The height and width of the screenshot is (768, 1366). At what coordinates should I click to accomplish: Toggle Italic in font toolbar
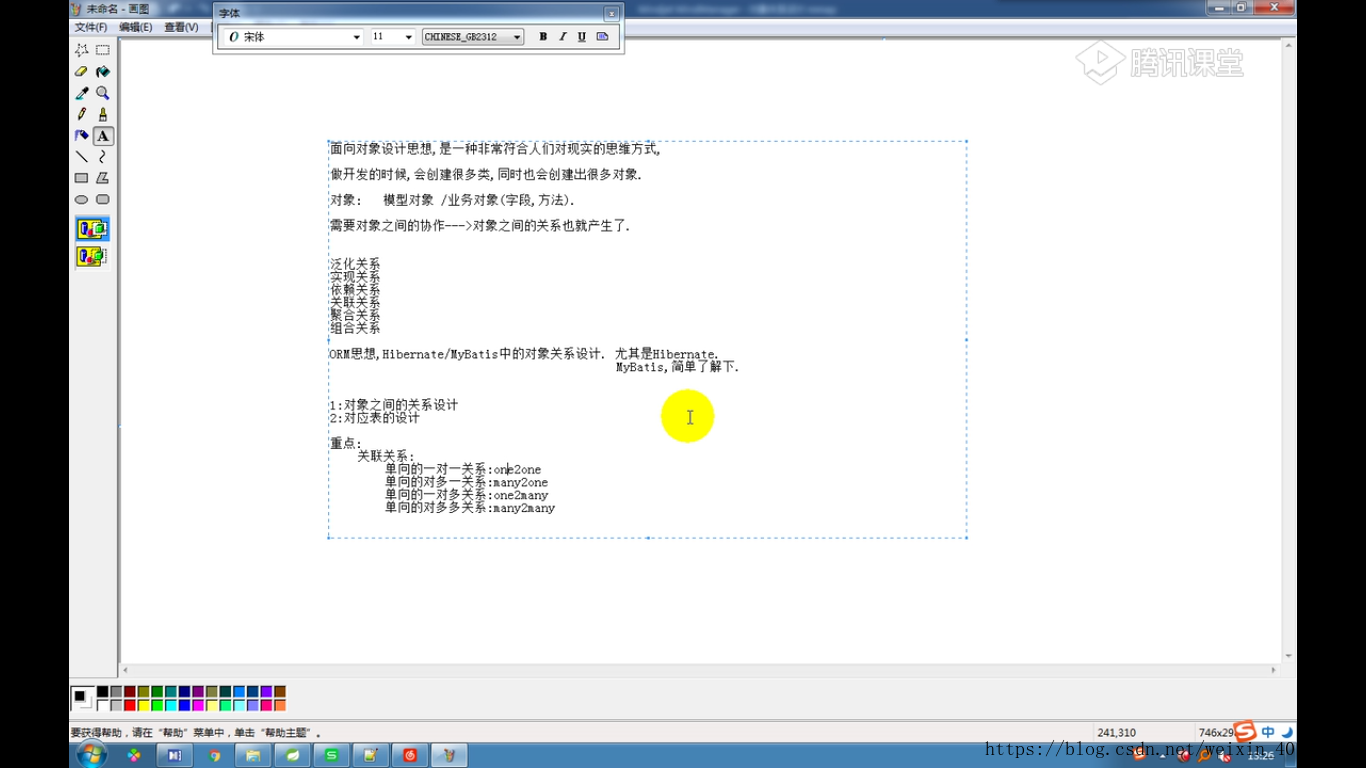[x=562, y=37]
